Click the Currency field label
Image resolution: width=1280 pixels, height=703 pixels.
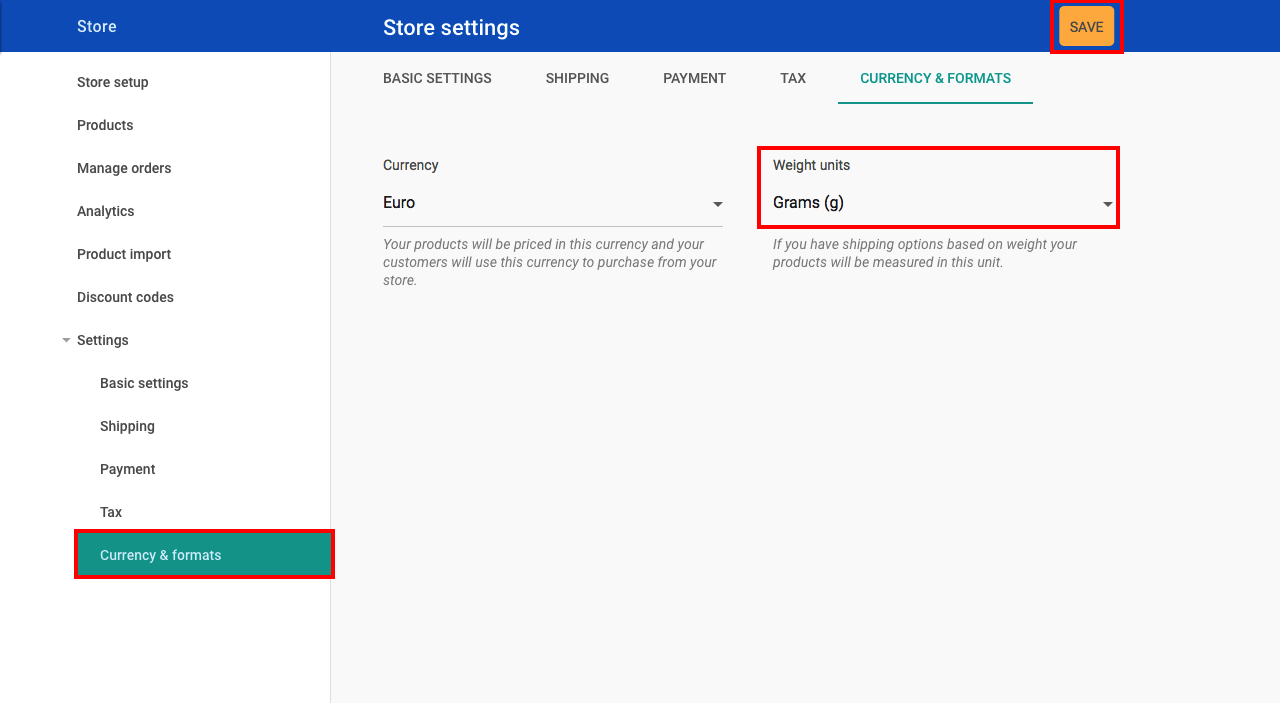click(411, 165)
